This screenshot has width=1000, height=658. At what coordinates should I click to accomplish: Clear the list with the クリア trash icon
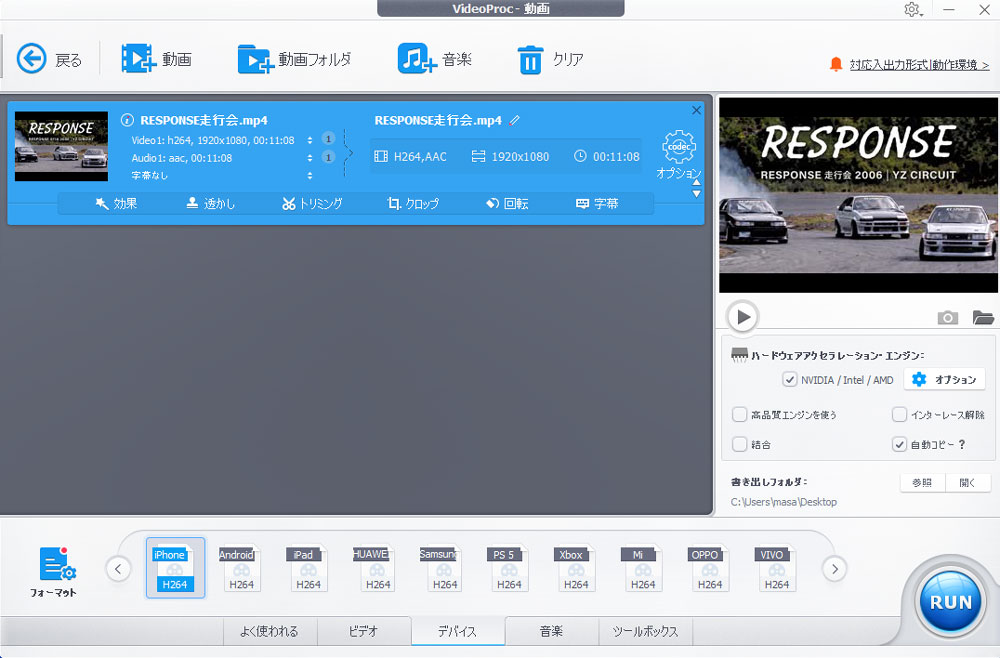(530, 59)
